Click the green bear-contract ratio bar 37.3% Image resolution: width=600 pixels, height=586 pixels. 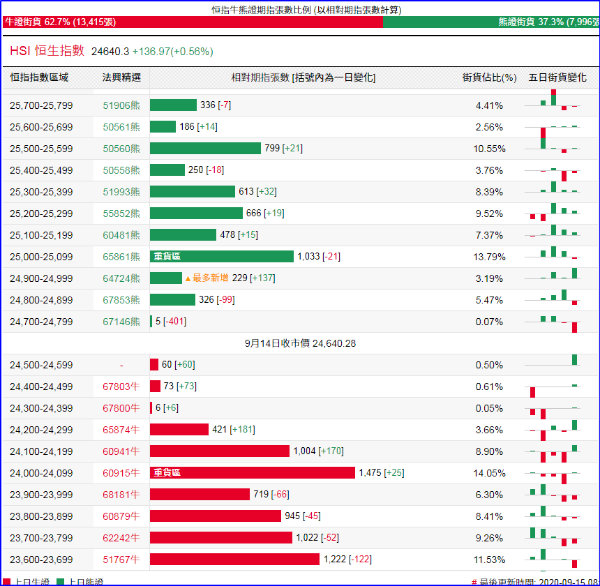tap(491, 22)
